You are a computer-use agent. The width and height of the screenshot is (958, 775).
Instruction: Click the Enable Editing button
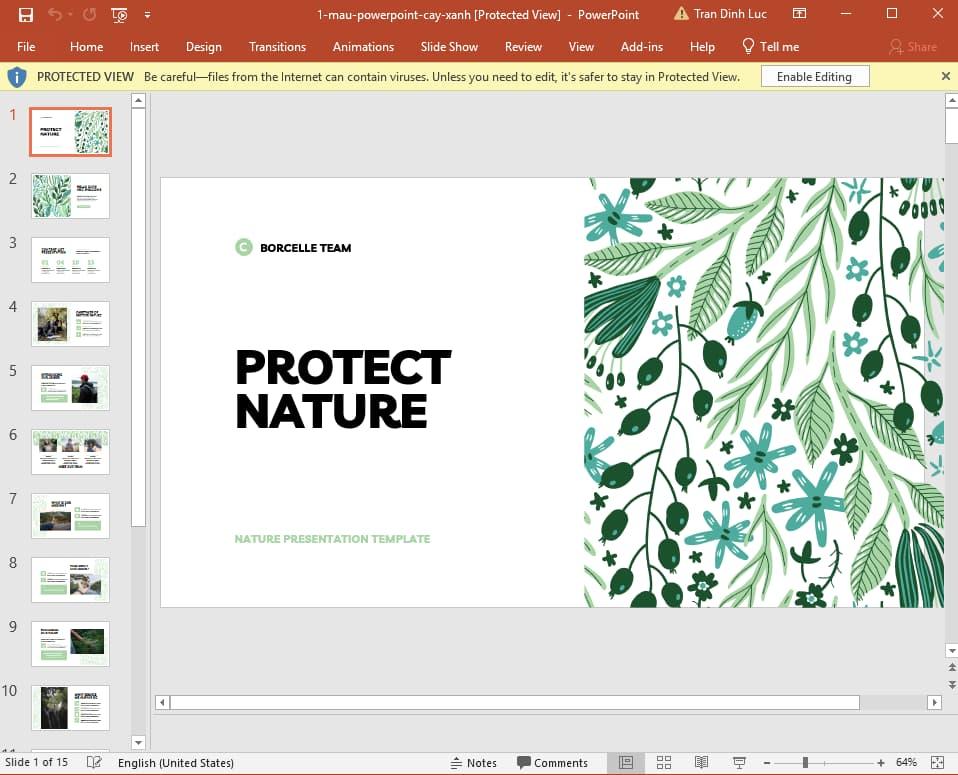pos(813,75)
